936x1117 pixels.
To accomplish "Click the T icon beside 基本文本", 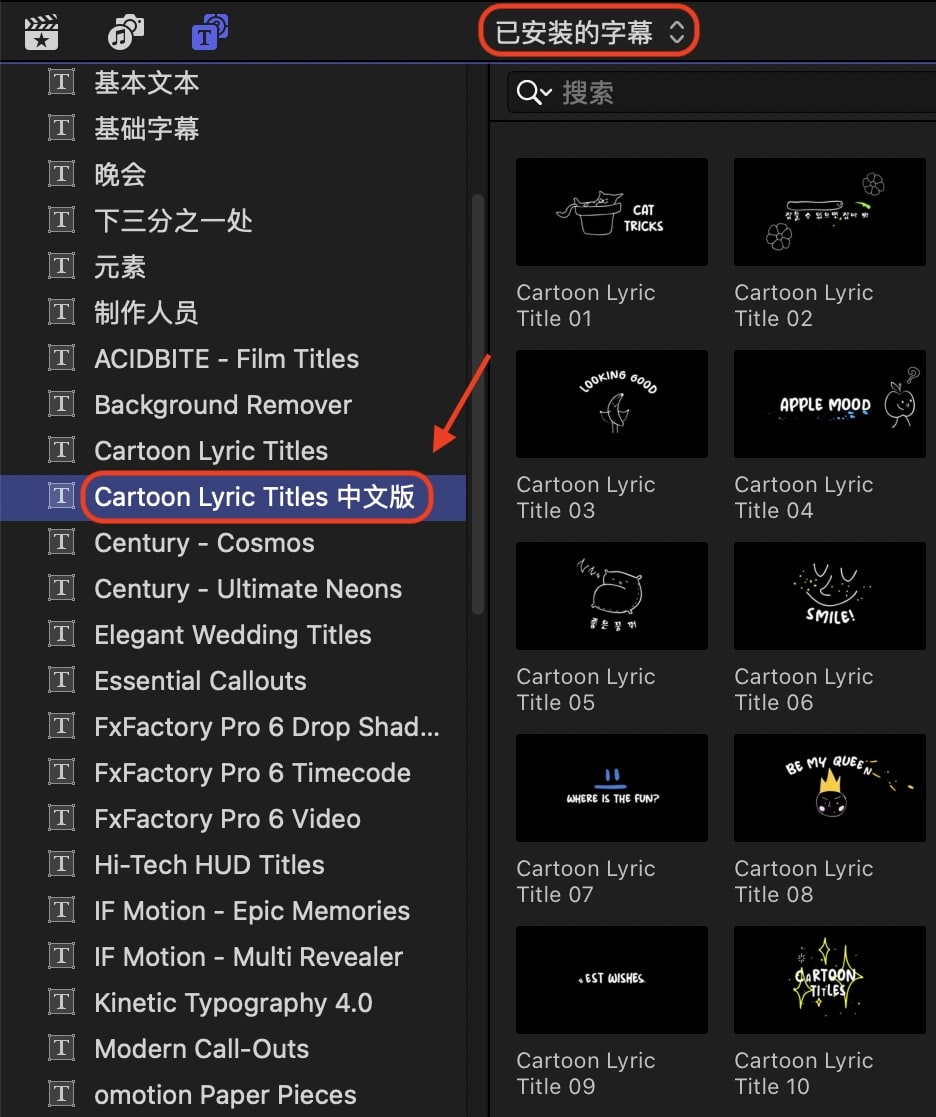I will (62, 82).
